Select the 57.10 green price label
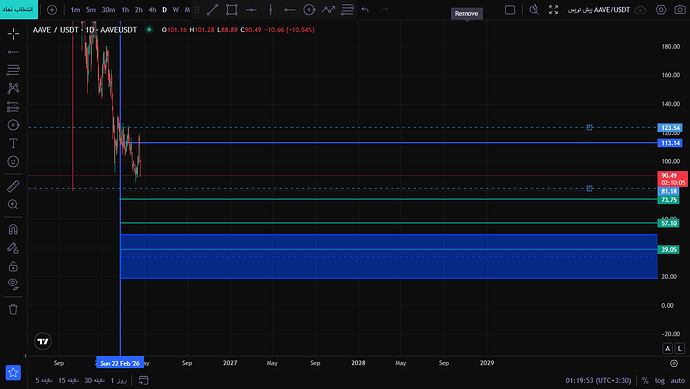Viewport: 690px width, 389px height. pos(668,224)
